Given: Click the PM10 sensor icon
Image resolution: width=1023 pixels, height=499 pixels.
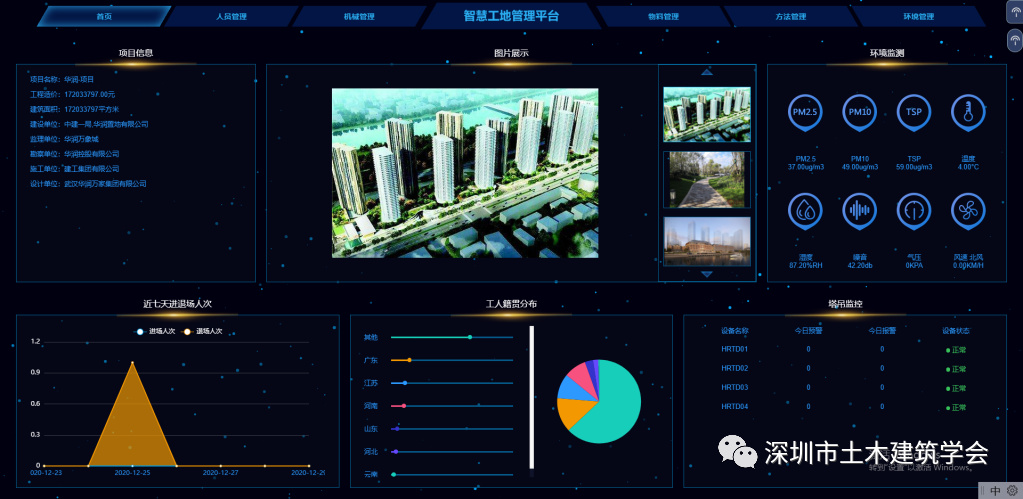Looking at the screenshot, I should [x=859, y=113].
